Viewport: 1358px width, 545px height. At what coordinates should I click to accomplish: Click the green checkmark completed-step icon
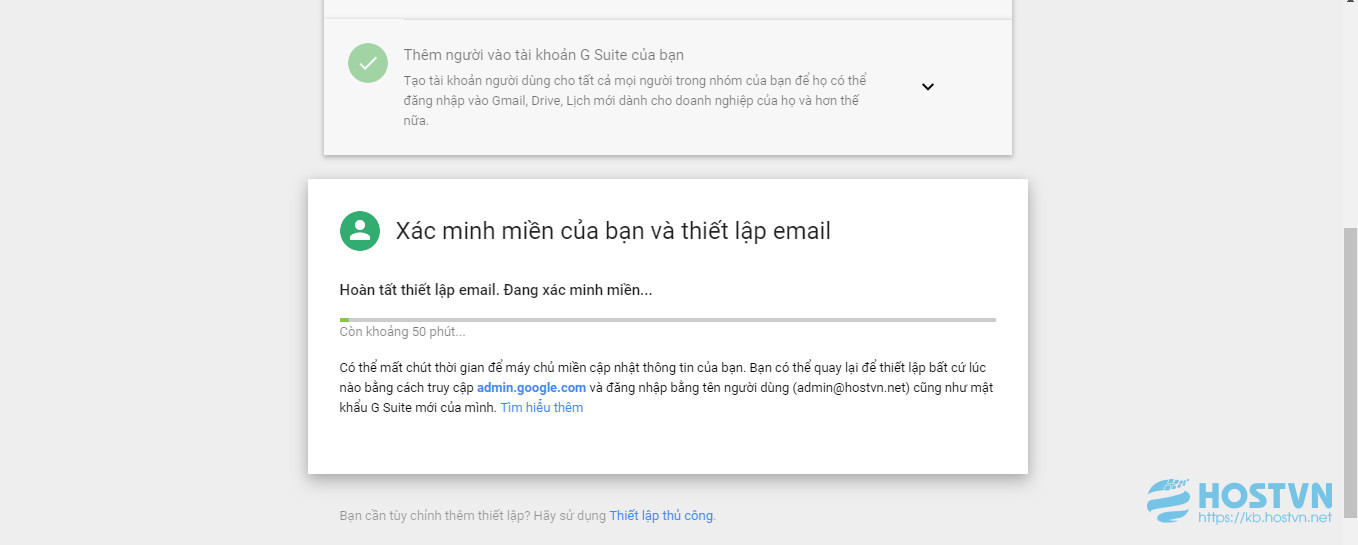click(368, 63)
